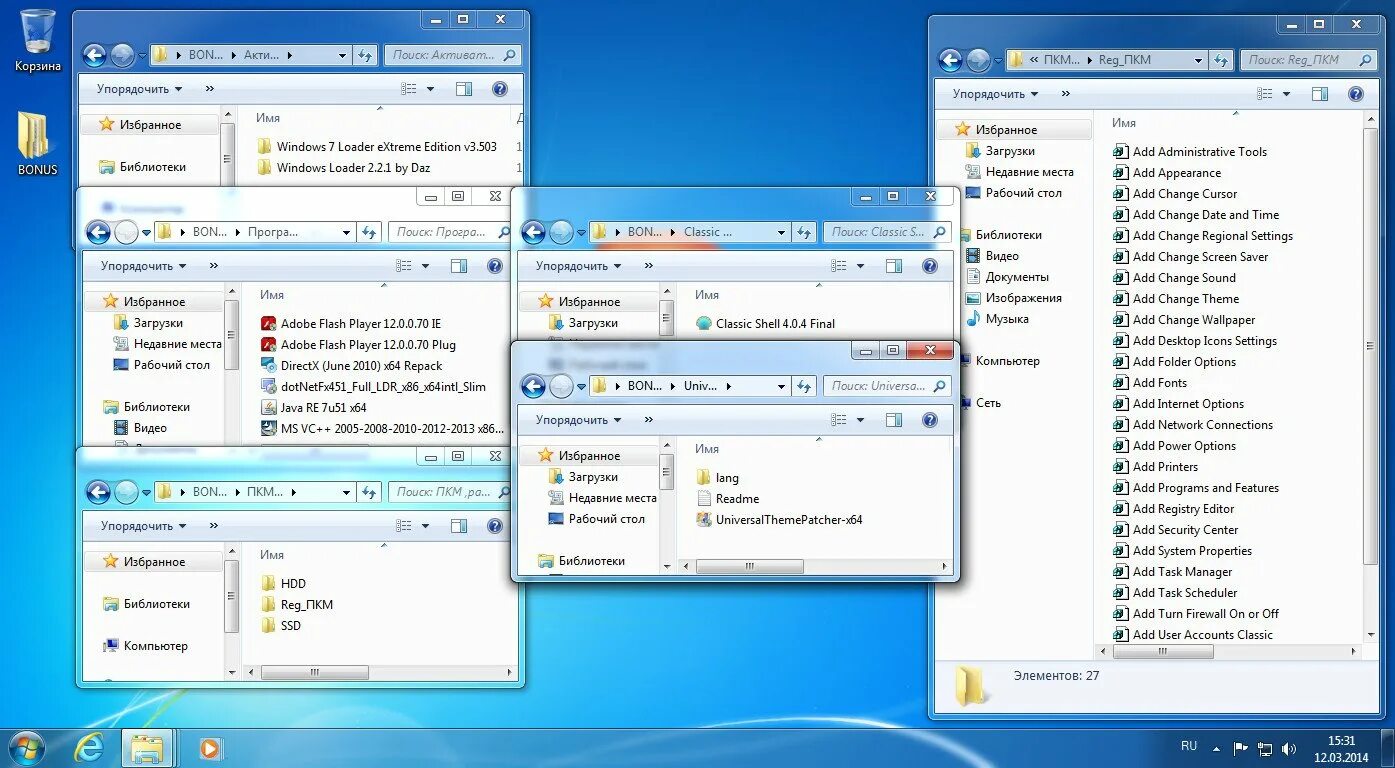Select UniversalThemePatcher-x64 file
The height and width of the screenshot is (768, 1395).
pyautogui.click(x=779, y=520)
